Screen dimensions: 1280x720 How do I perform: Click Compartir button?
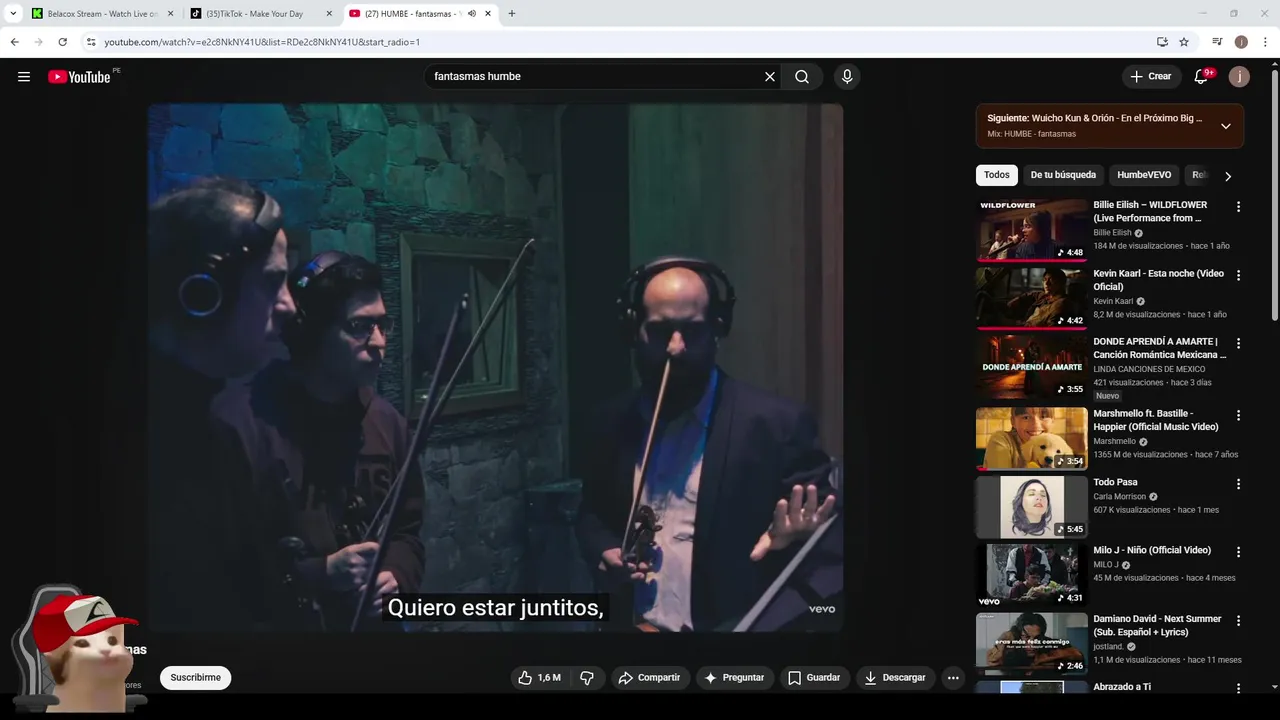pos(649,678)
